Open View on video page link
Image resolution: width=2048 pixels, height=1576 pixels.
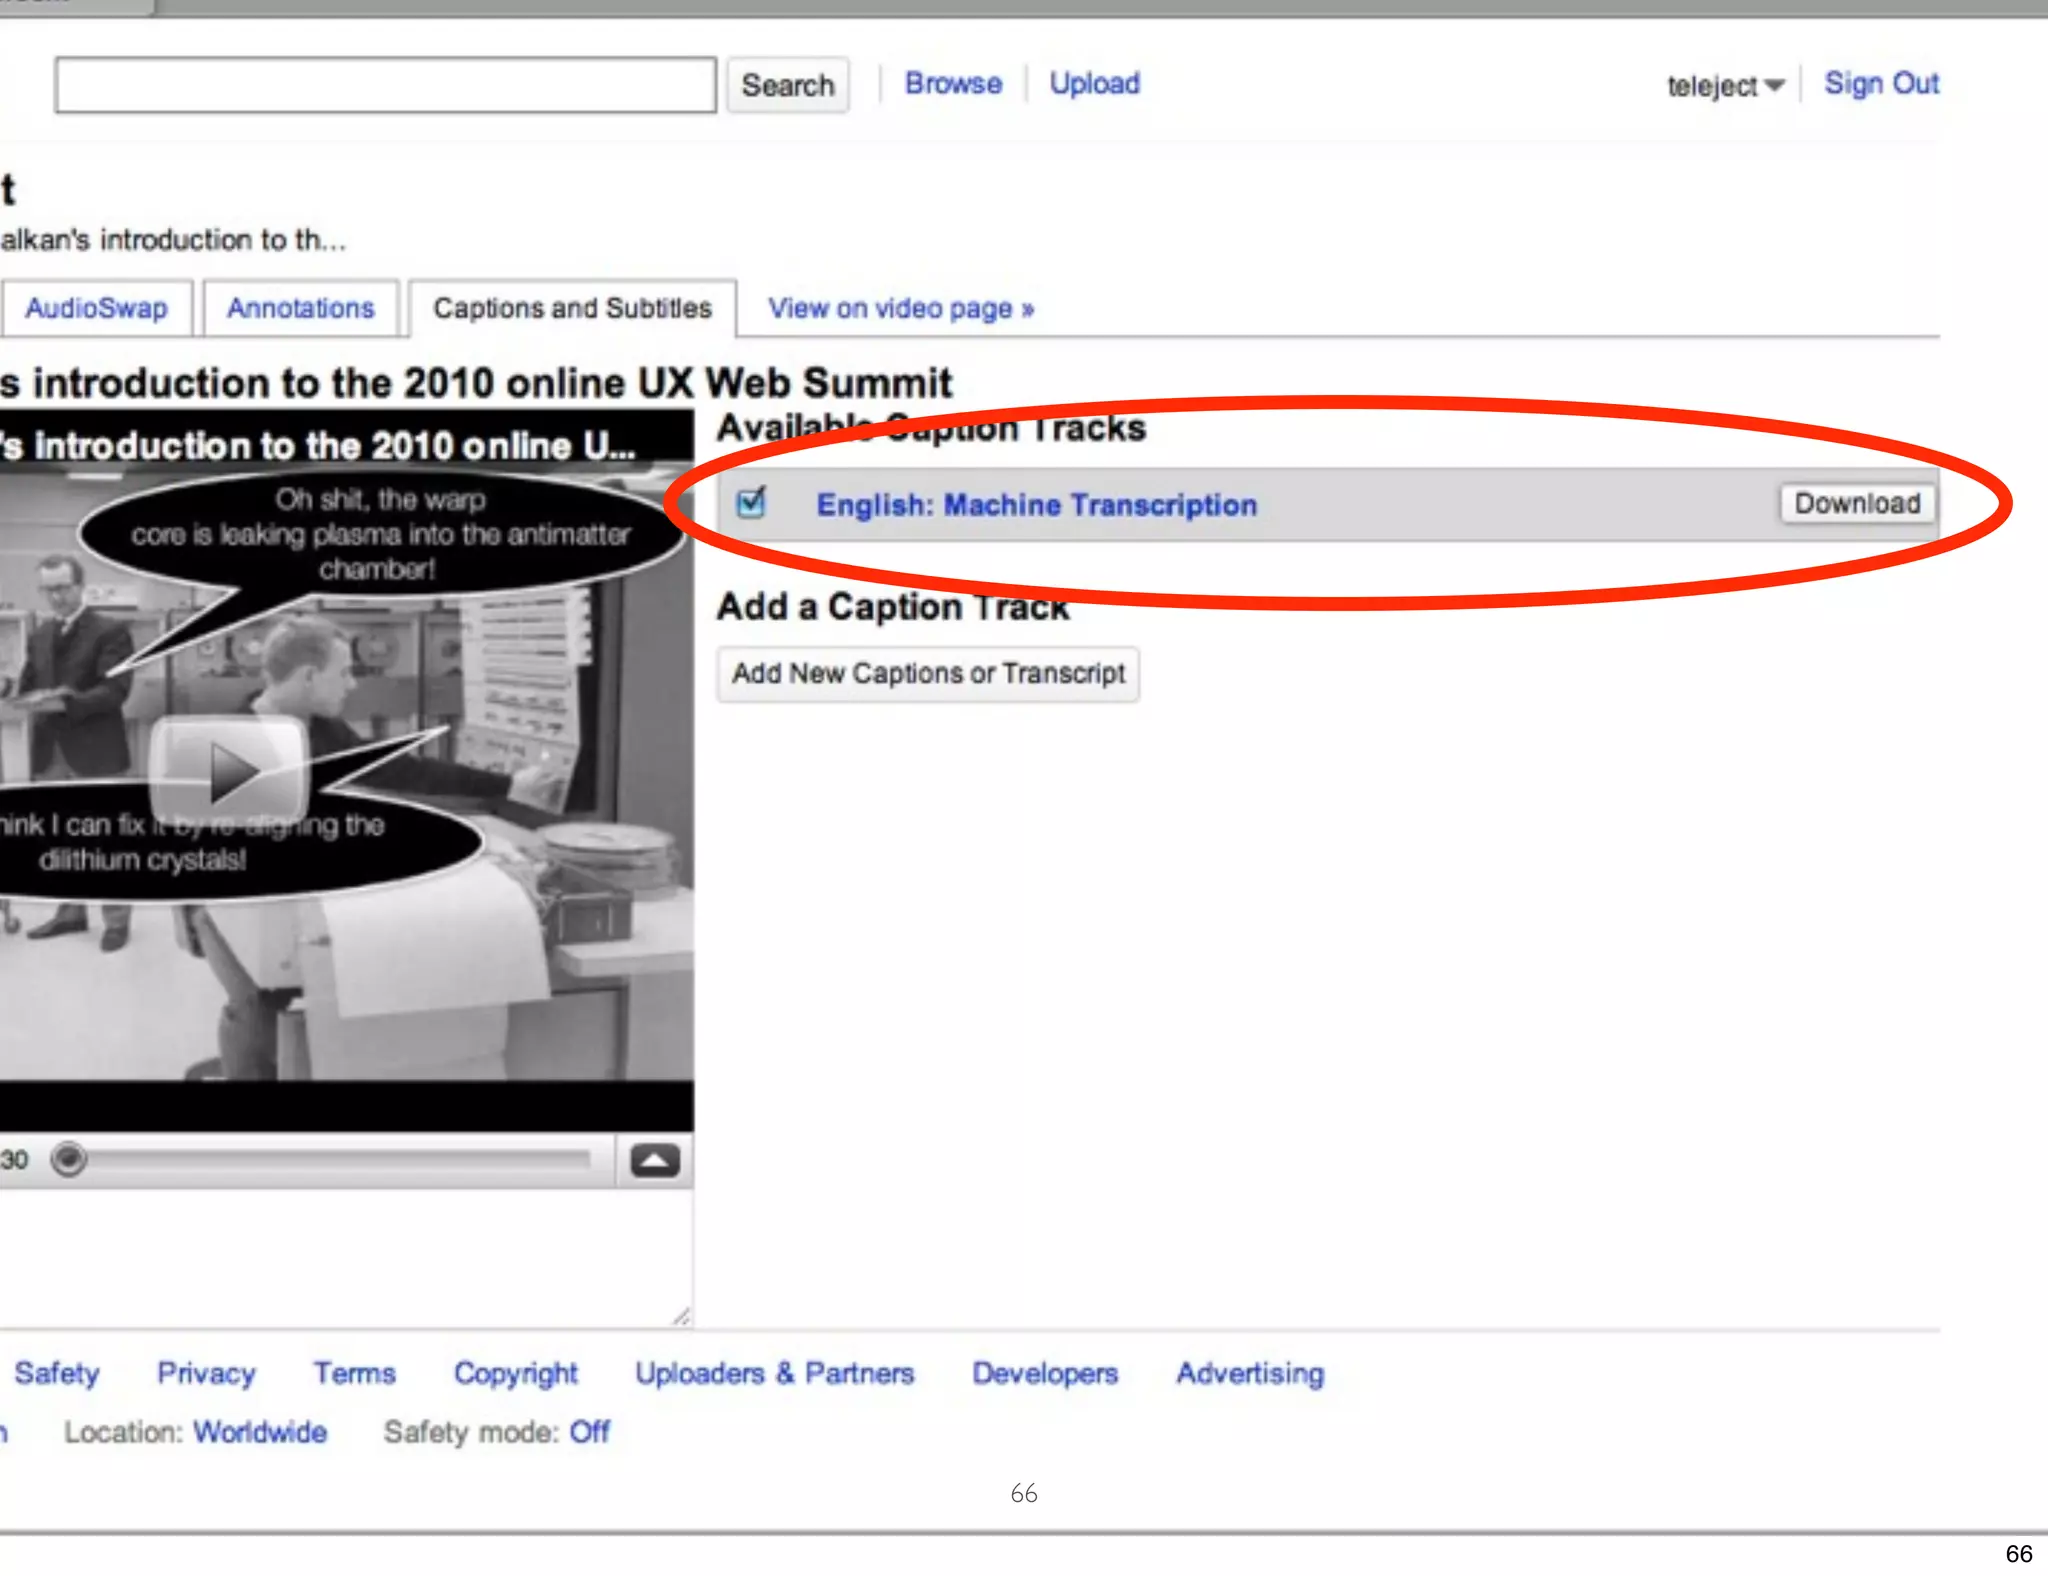tap(900, 308)
